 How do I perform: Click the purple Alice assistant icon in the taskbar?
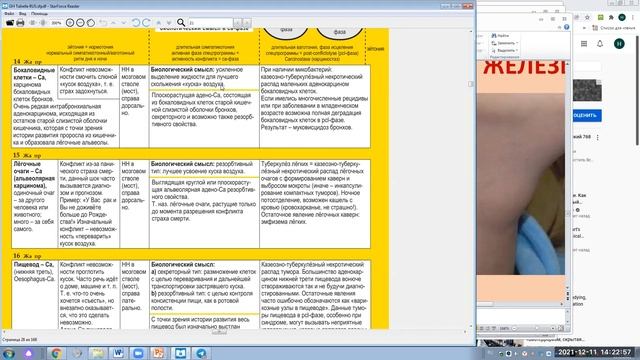tap(29, 353)
